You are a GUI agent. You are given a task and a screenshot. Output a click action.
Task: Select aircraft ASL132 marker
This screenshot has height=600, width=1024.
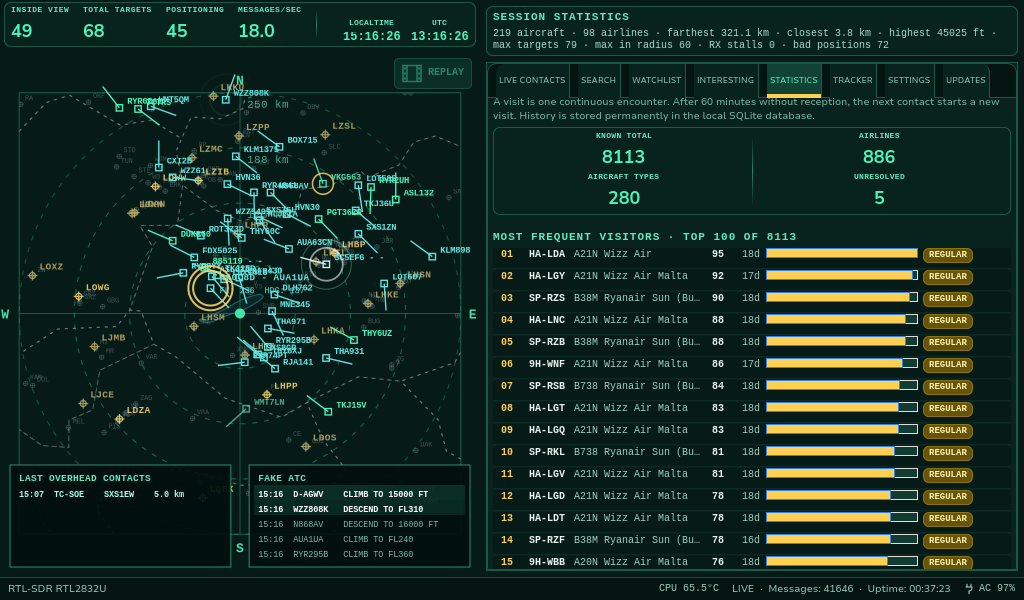396,199
